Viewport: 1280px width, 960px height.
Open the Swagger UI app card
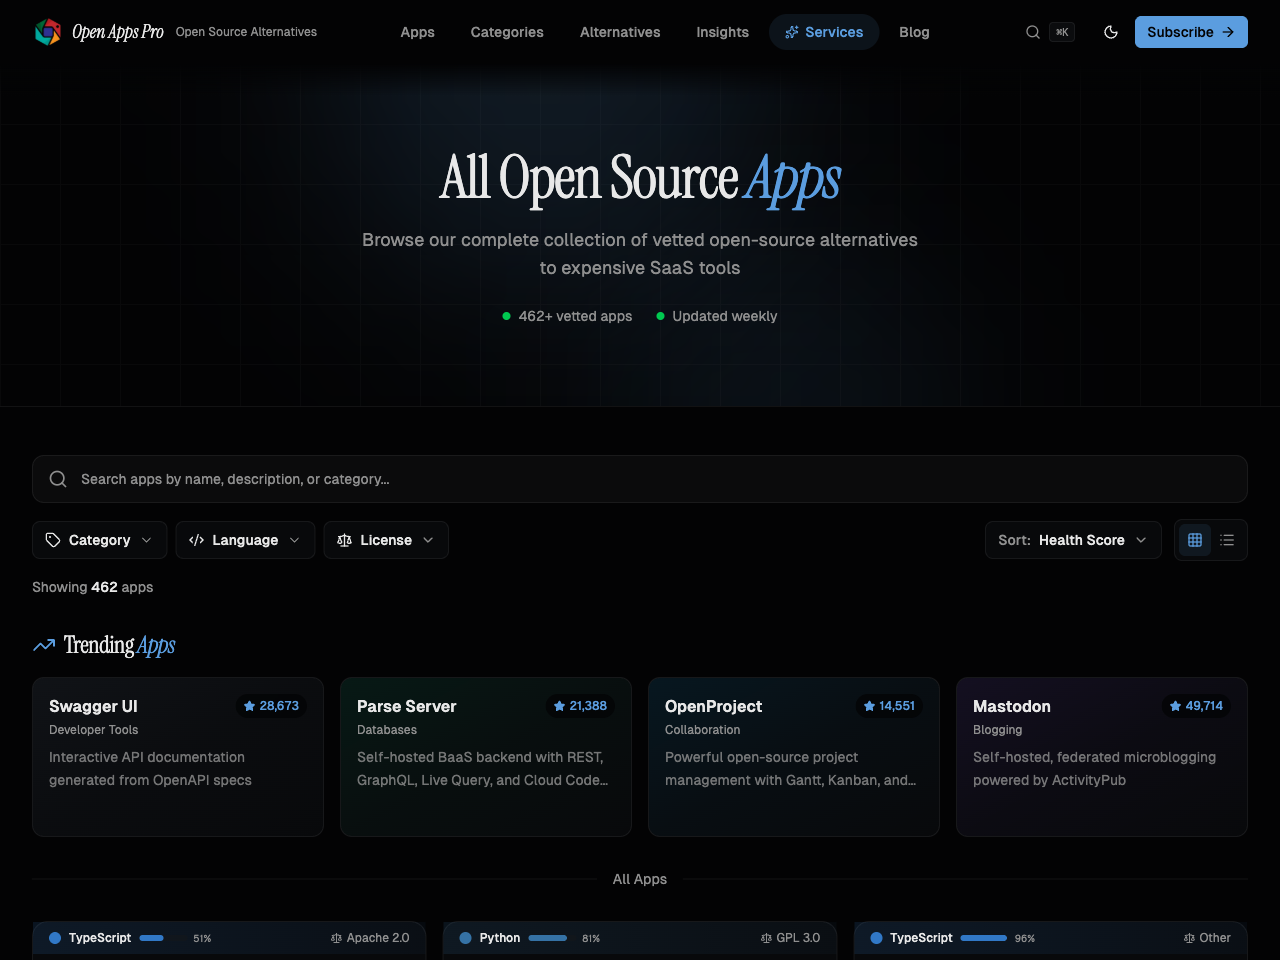click(x=178, y=757)
